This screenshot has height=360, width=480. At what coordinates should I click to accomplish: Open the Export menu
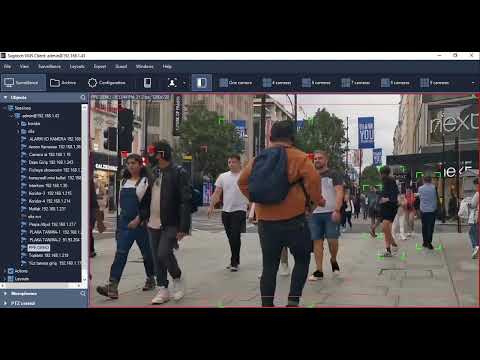[x=100, y=66]
